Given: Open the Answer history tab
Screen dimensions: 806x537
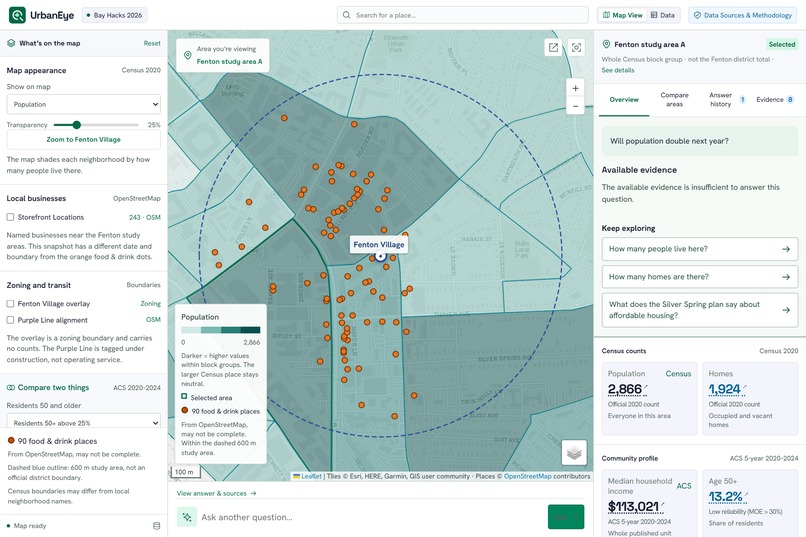Looking at the screenshot, I should (727, 100).
